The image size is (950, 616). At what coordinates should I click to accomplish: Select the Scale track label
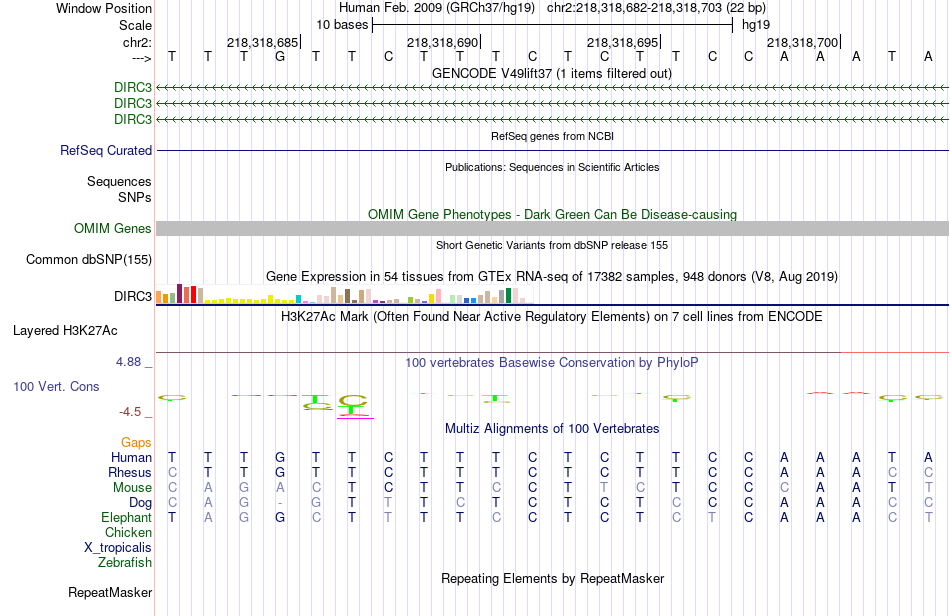point(135,25)
